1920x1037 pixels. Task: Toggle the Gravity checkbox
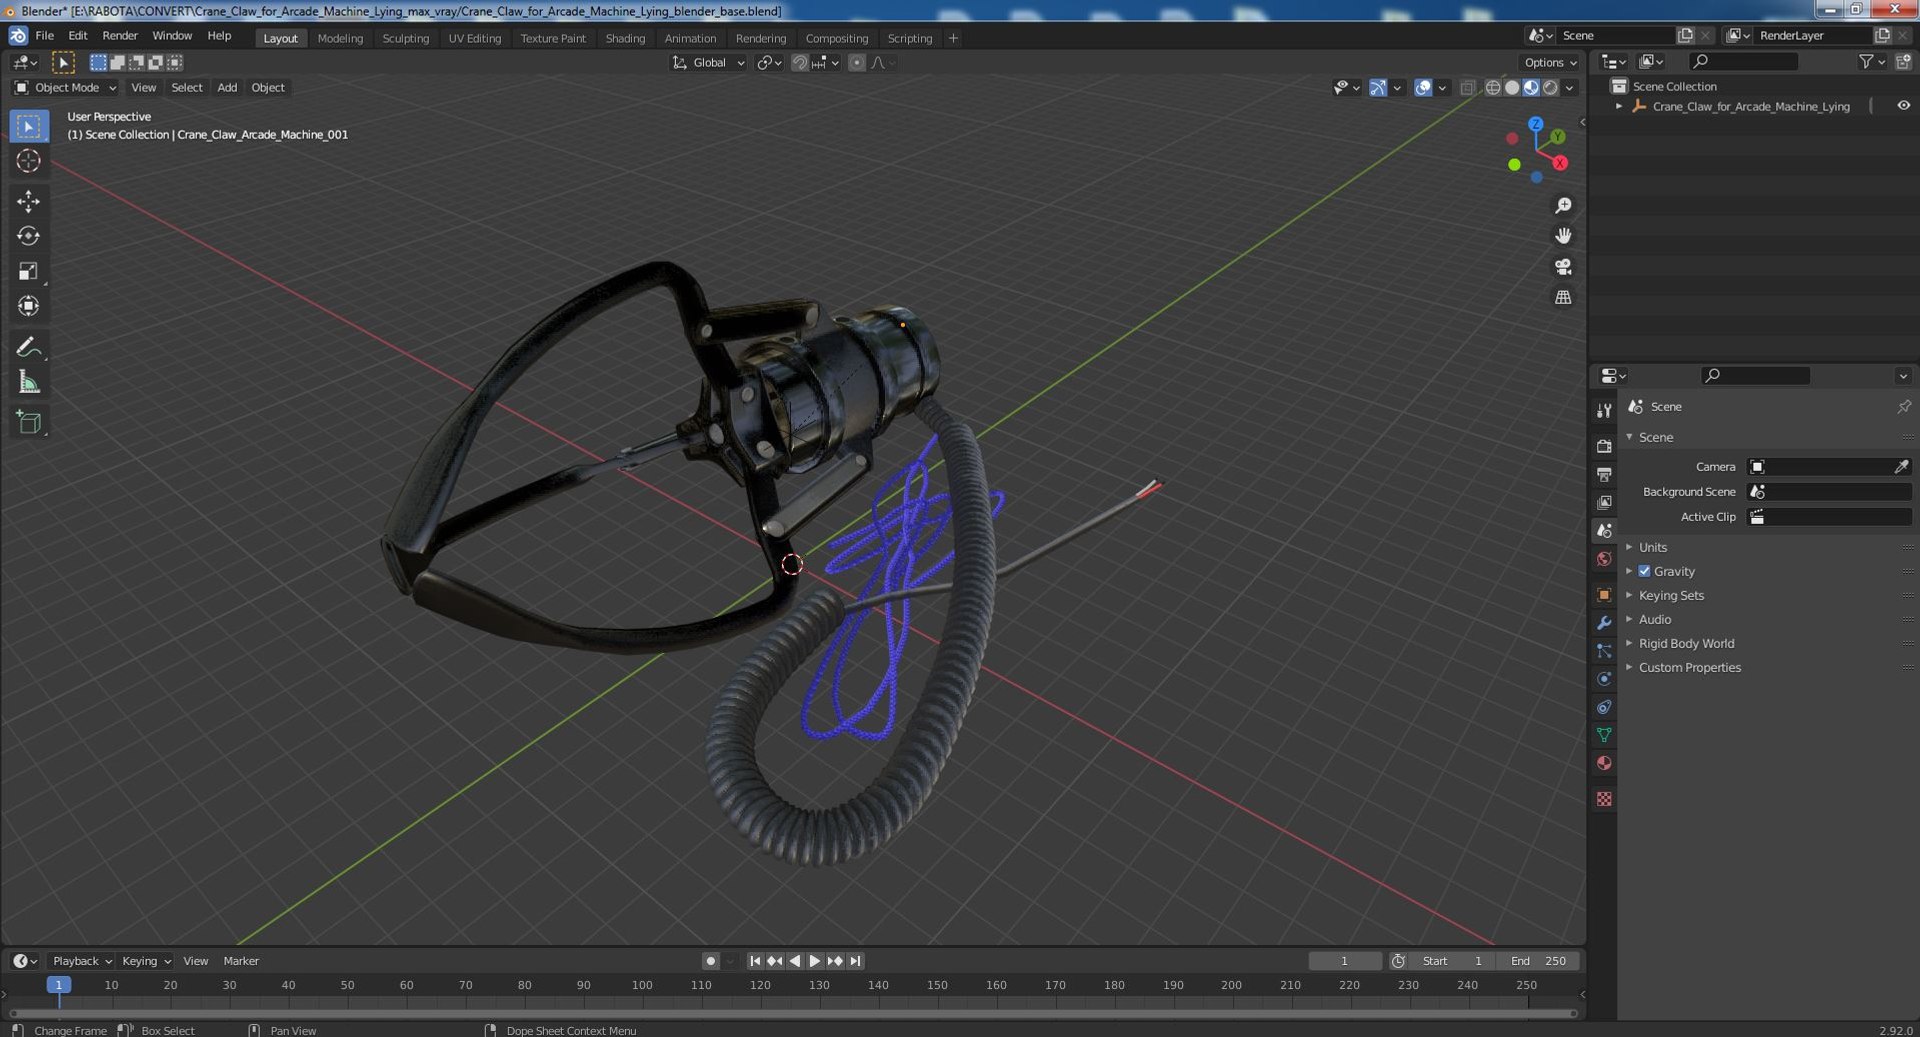1644,571
